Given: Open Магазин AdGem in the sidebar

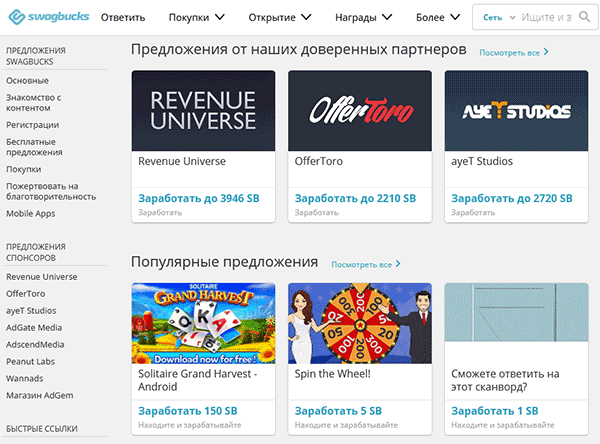Looking at the screenshot, I should click(39, 395).
